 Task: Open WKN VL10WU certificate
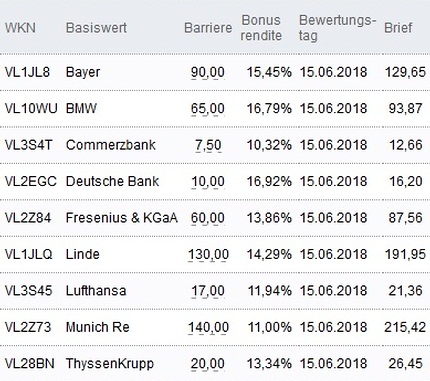[31, 108]
